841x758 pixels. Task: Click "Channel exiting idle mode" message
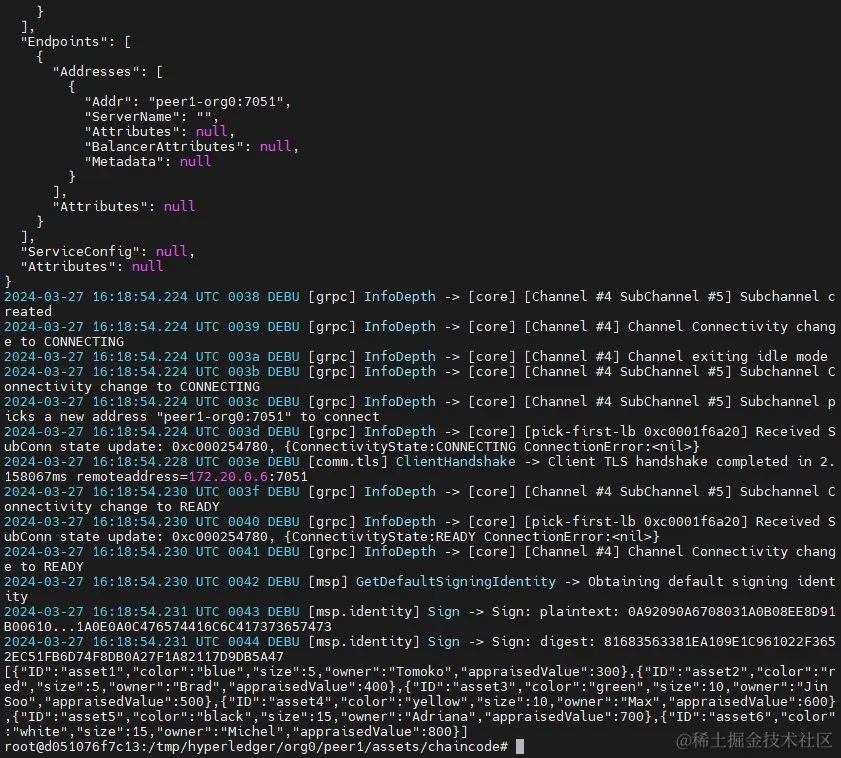tap(728, 357)
